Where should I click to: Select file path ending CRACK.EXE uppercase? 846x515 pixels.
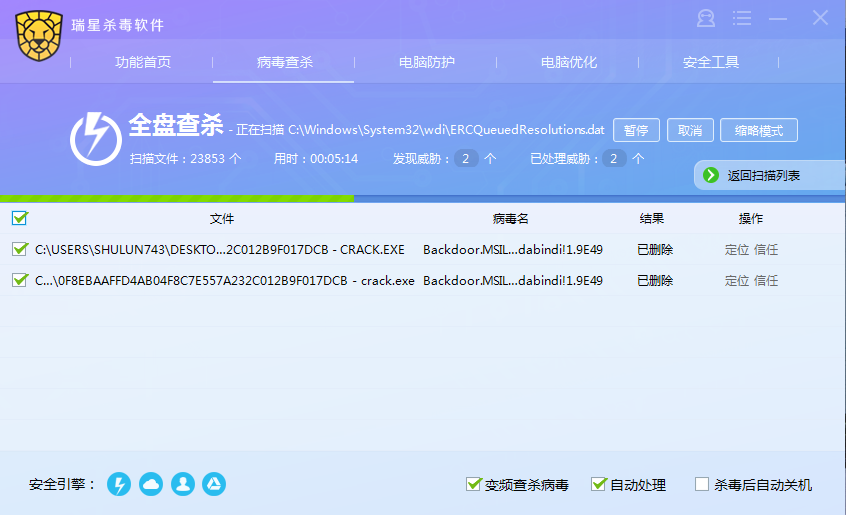(220, 250)
